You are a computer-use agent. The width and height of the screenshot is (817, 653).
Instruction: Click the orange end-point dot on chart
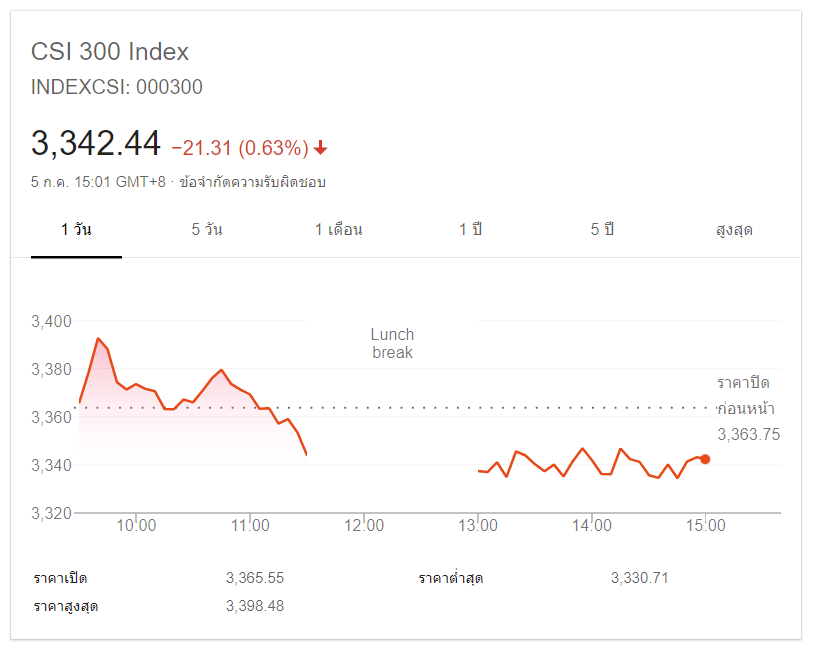pos(705,459)
